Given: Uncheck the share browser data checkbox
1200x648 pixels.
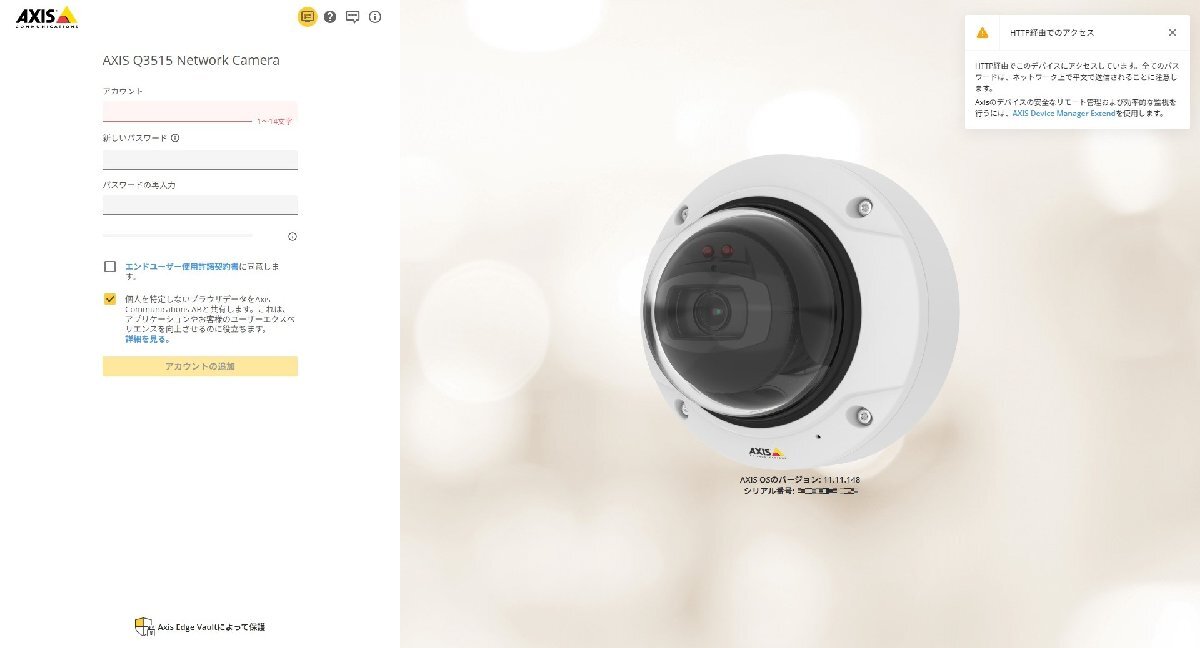Looking at the screenshot, I should pyautogui.click(x=109, y=298).
